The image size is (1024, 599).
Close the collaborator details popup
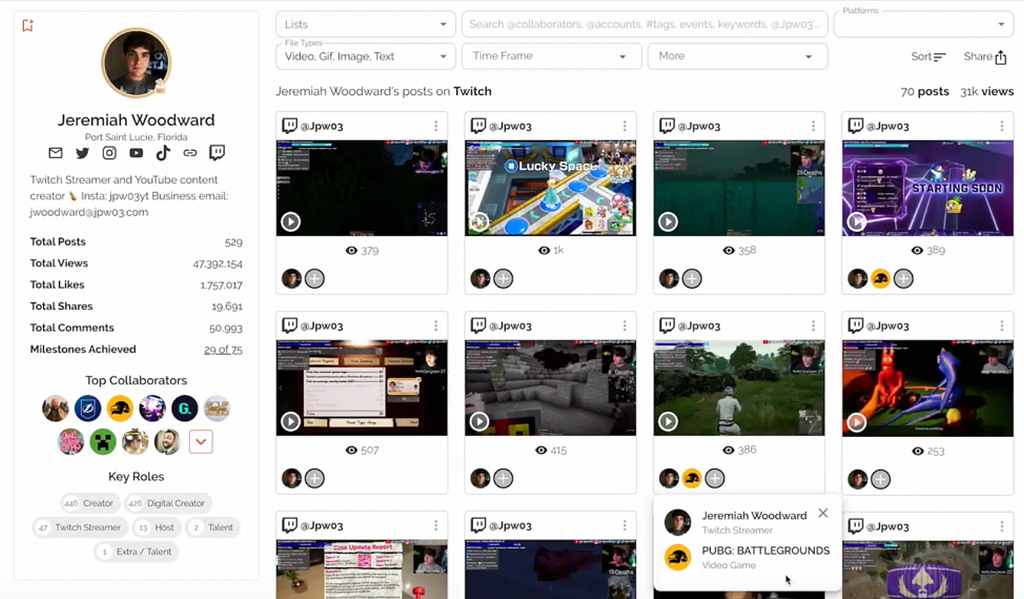coord(823,513)
